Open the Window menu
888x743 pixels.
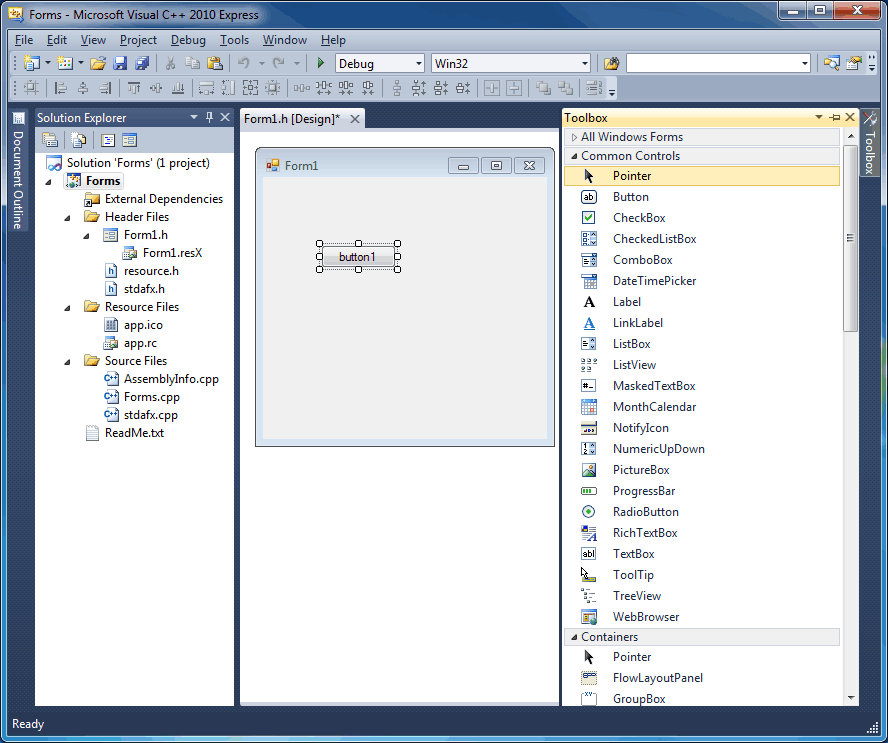(285, 40)
